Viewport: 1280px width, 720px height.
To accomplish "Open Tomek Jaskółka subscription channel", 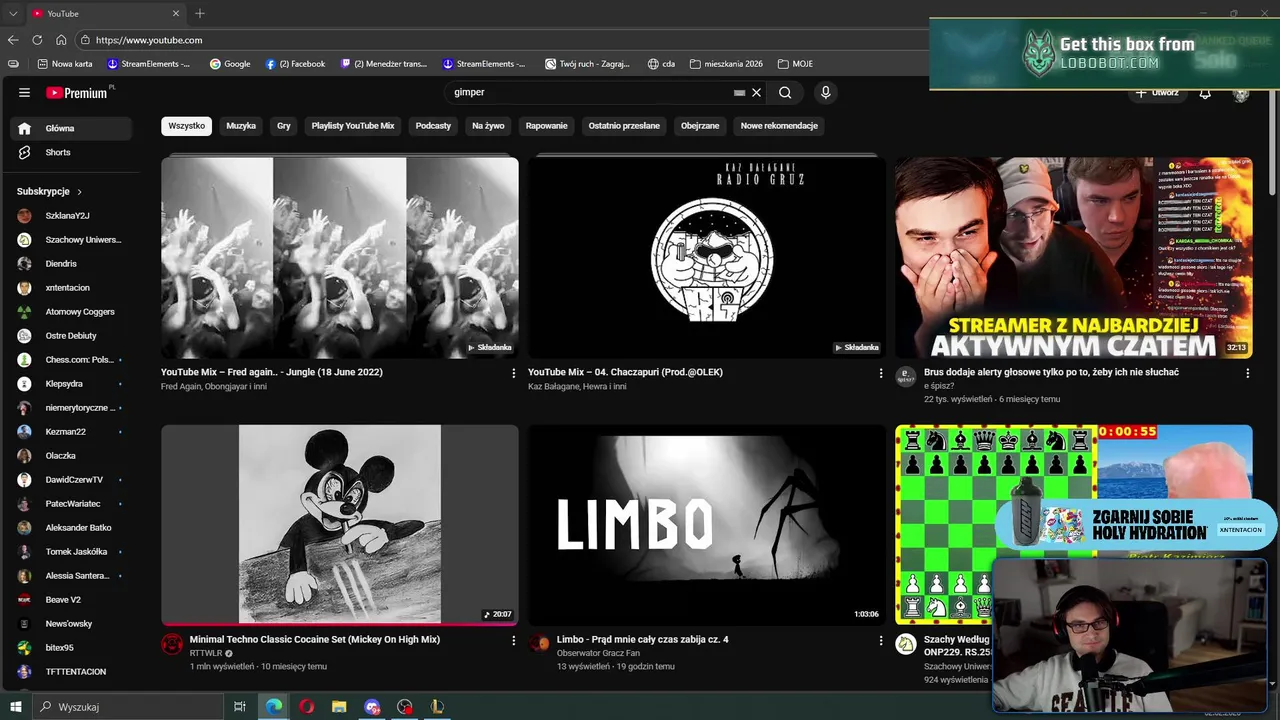I will (x=71, y=552).
